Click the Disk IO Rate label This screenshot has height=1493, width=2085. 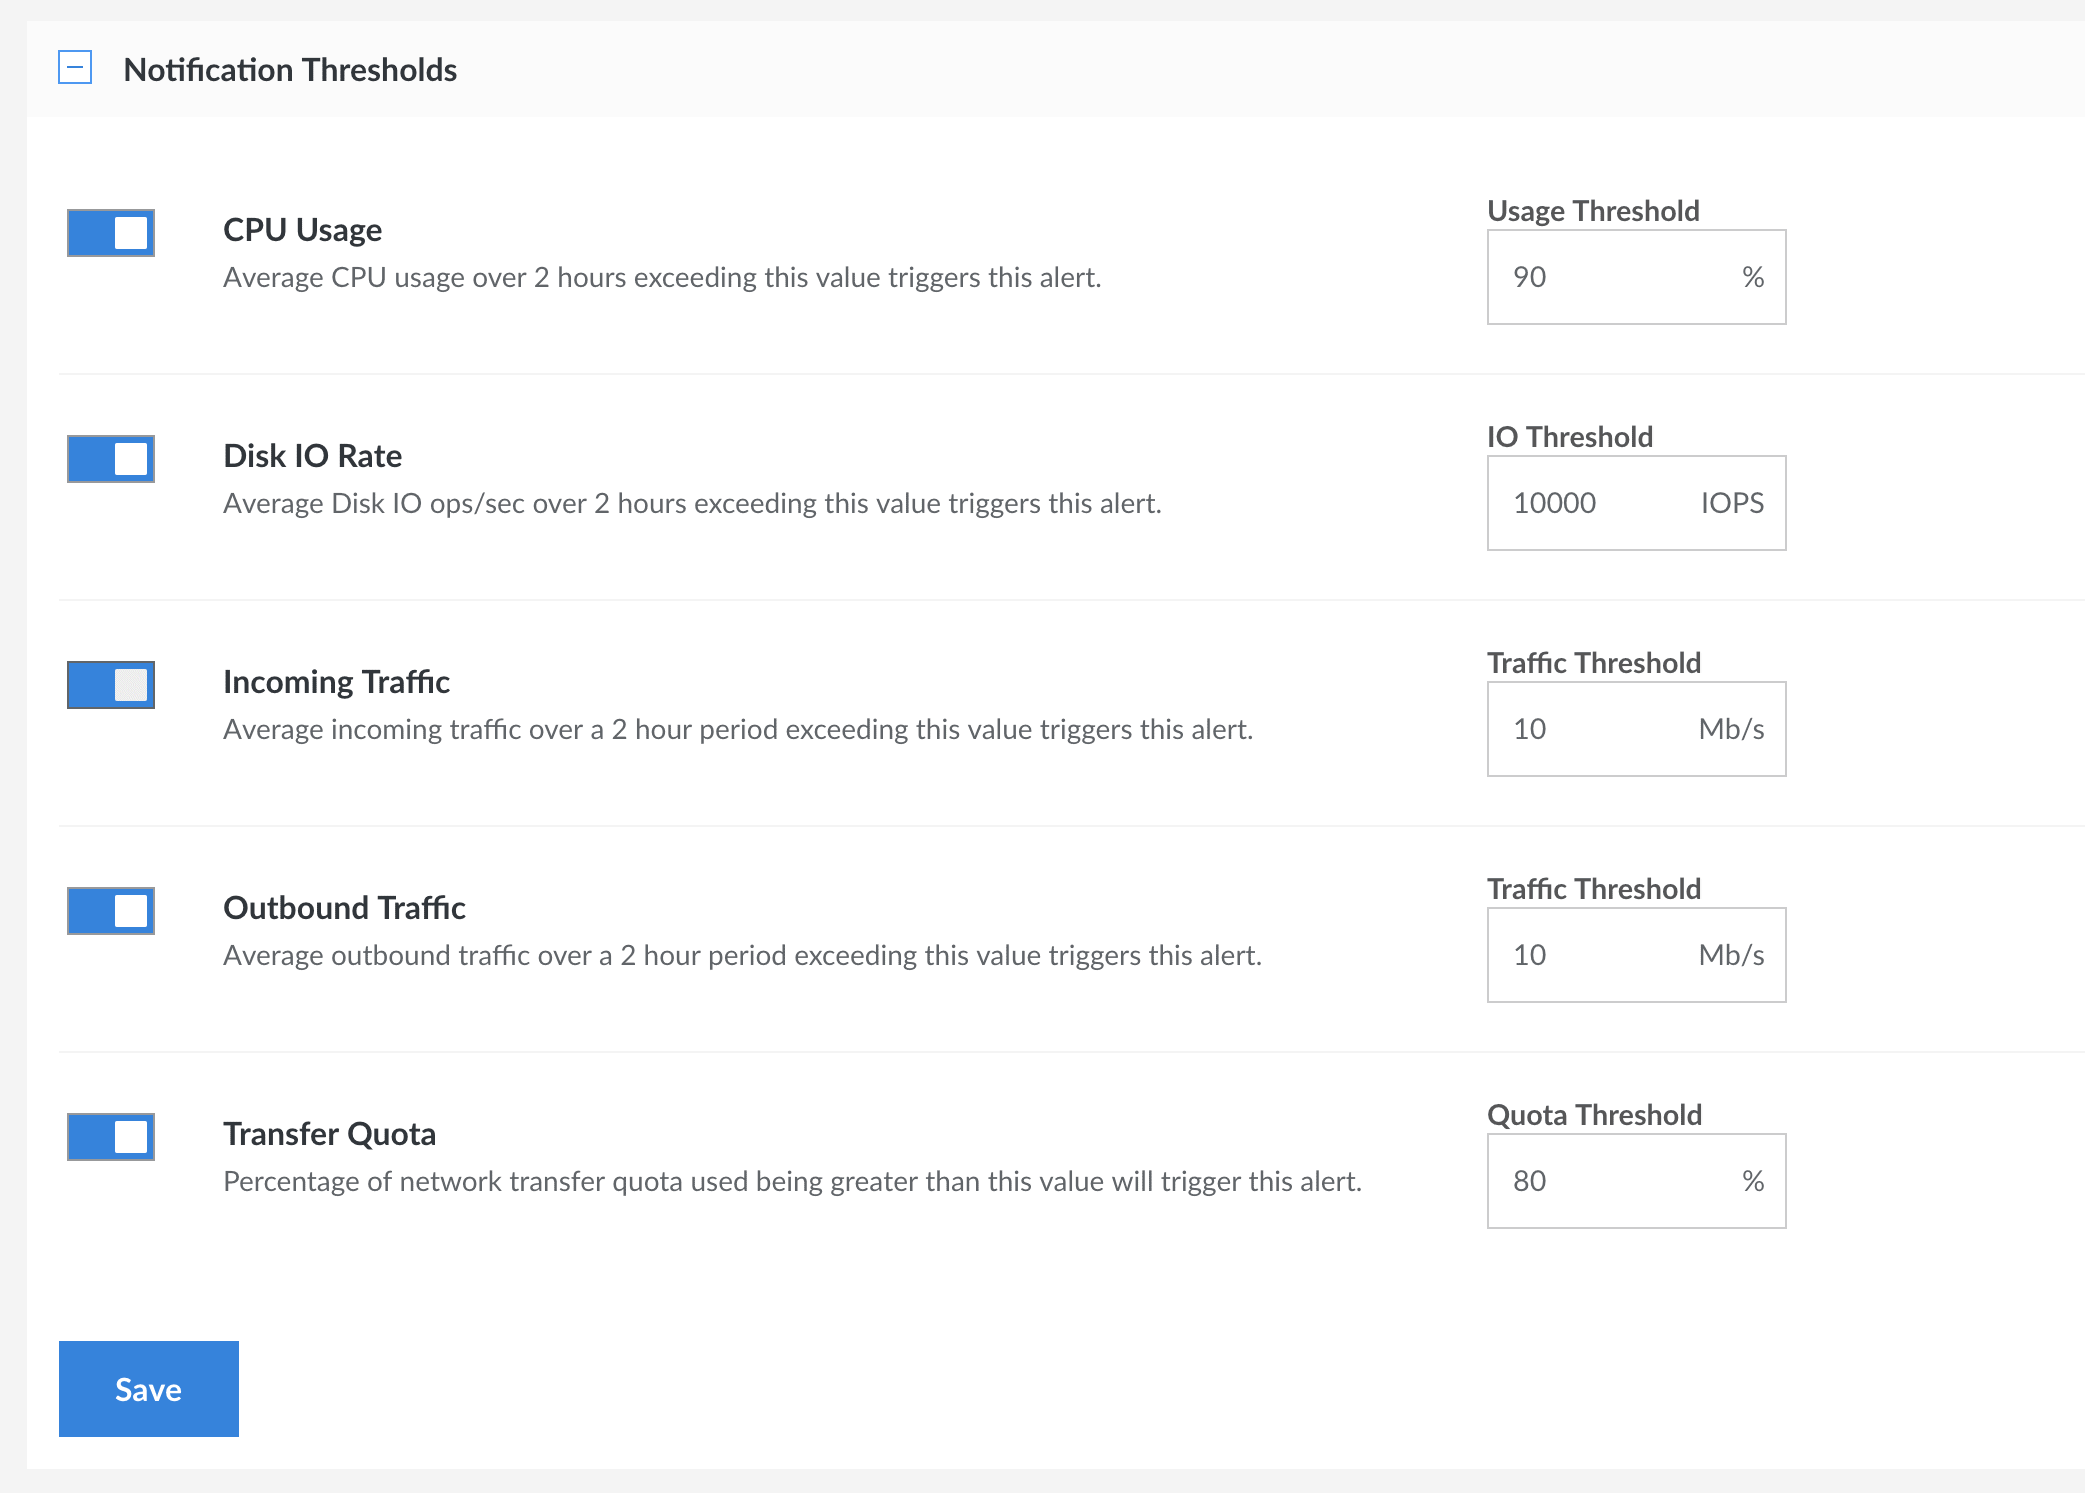click(312, 456)
